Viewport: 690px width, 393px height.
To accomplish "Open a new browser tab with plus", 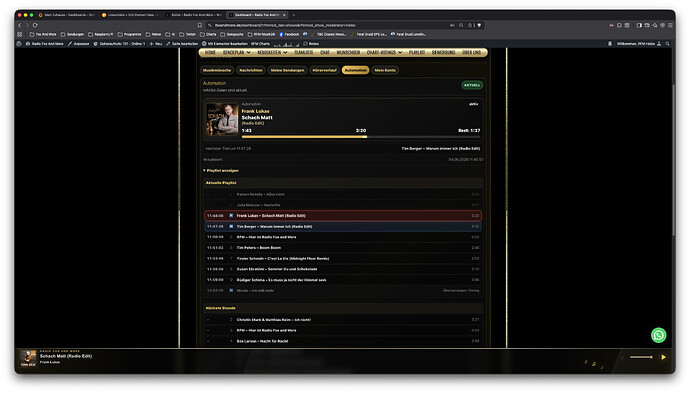I will coord(294,15).
